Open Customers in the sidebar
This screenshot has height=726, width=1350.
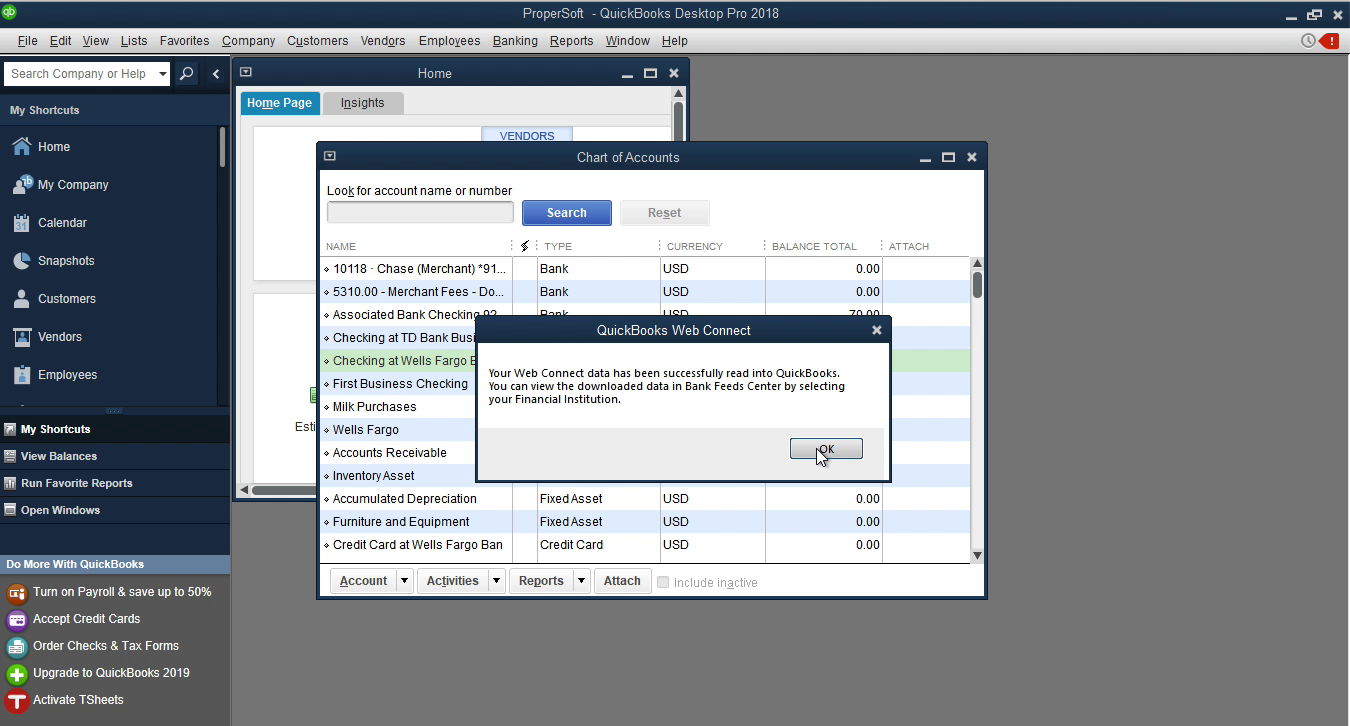tap(53, 298)
